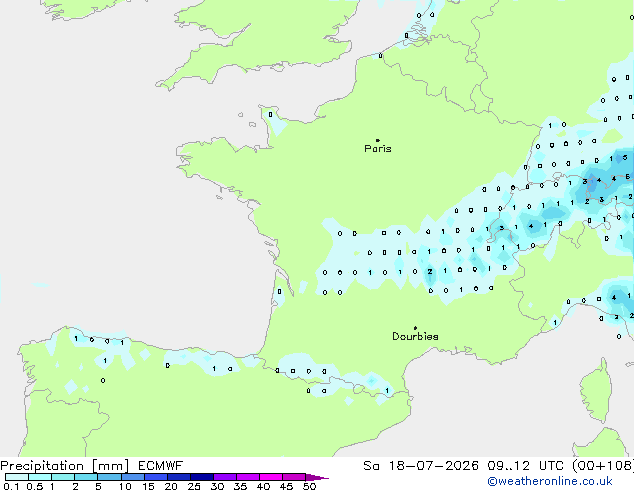The width and height of the screenshot is (634, 490).
Task: Pick magenta swatch between 35 and 40
Action: pos(247,477)
